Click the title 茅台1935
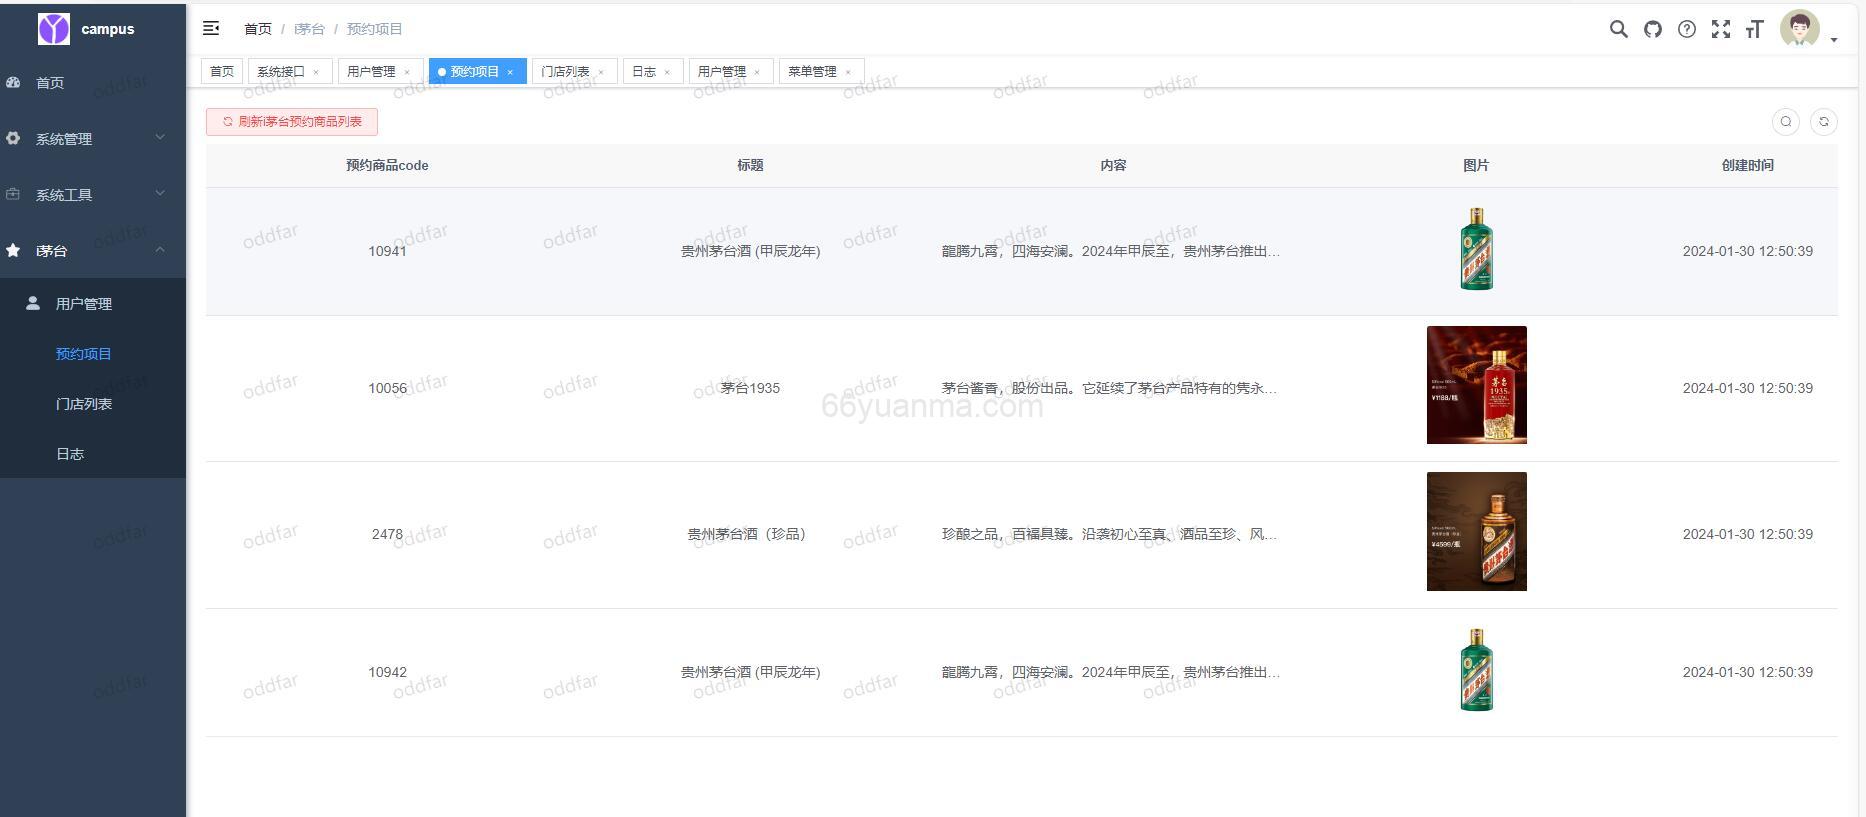Screen dimensions: 1866x817 750,388
